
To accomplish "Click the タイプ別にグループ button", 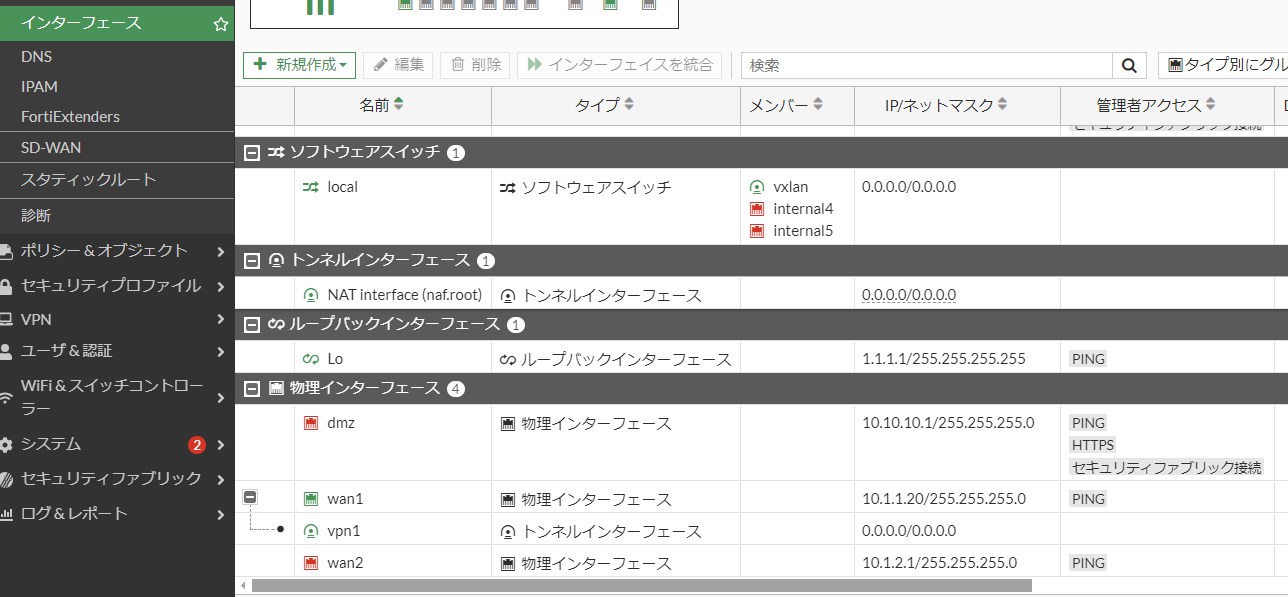I will (x=1223, y=65).
